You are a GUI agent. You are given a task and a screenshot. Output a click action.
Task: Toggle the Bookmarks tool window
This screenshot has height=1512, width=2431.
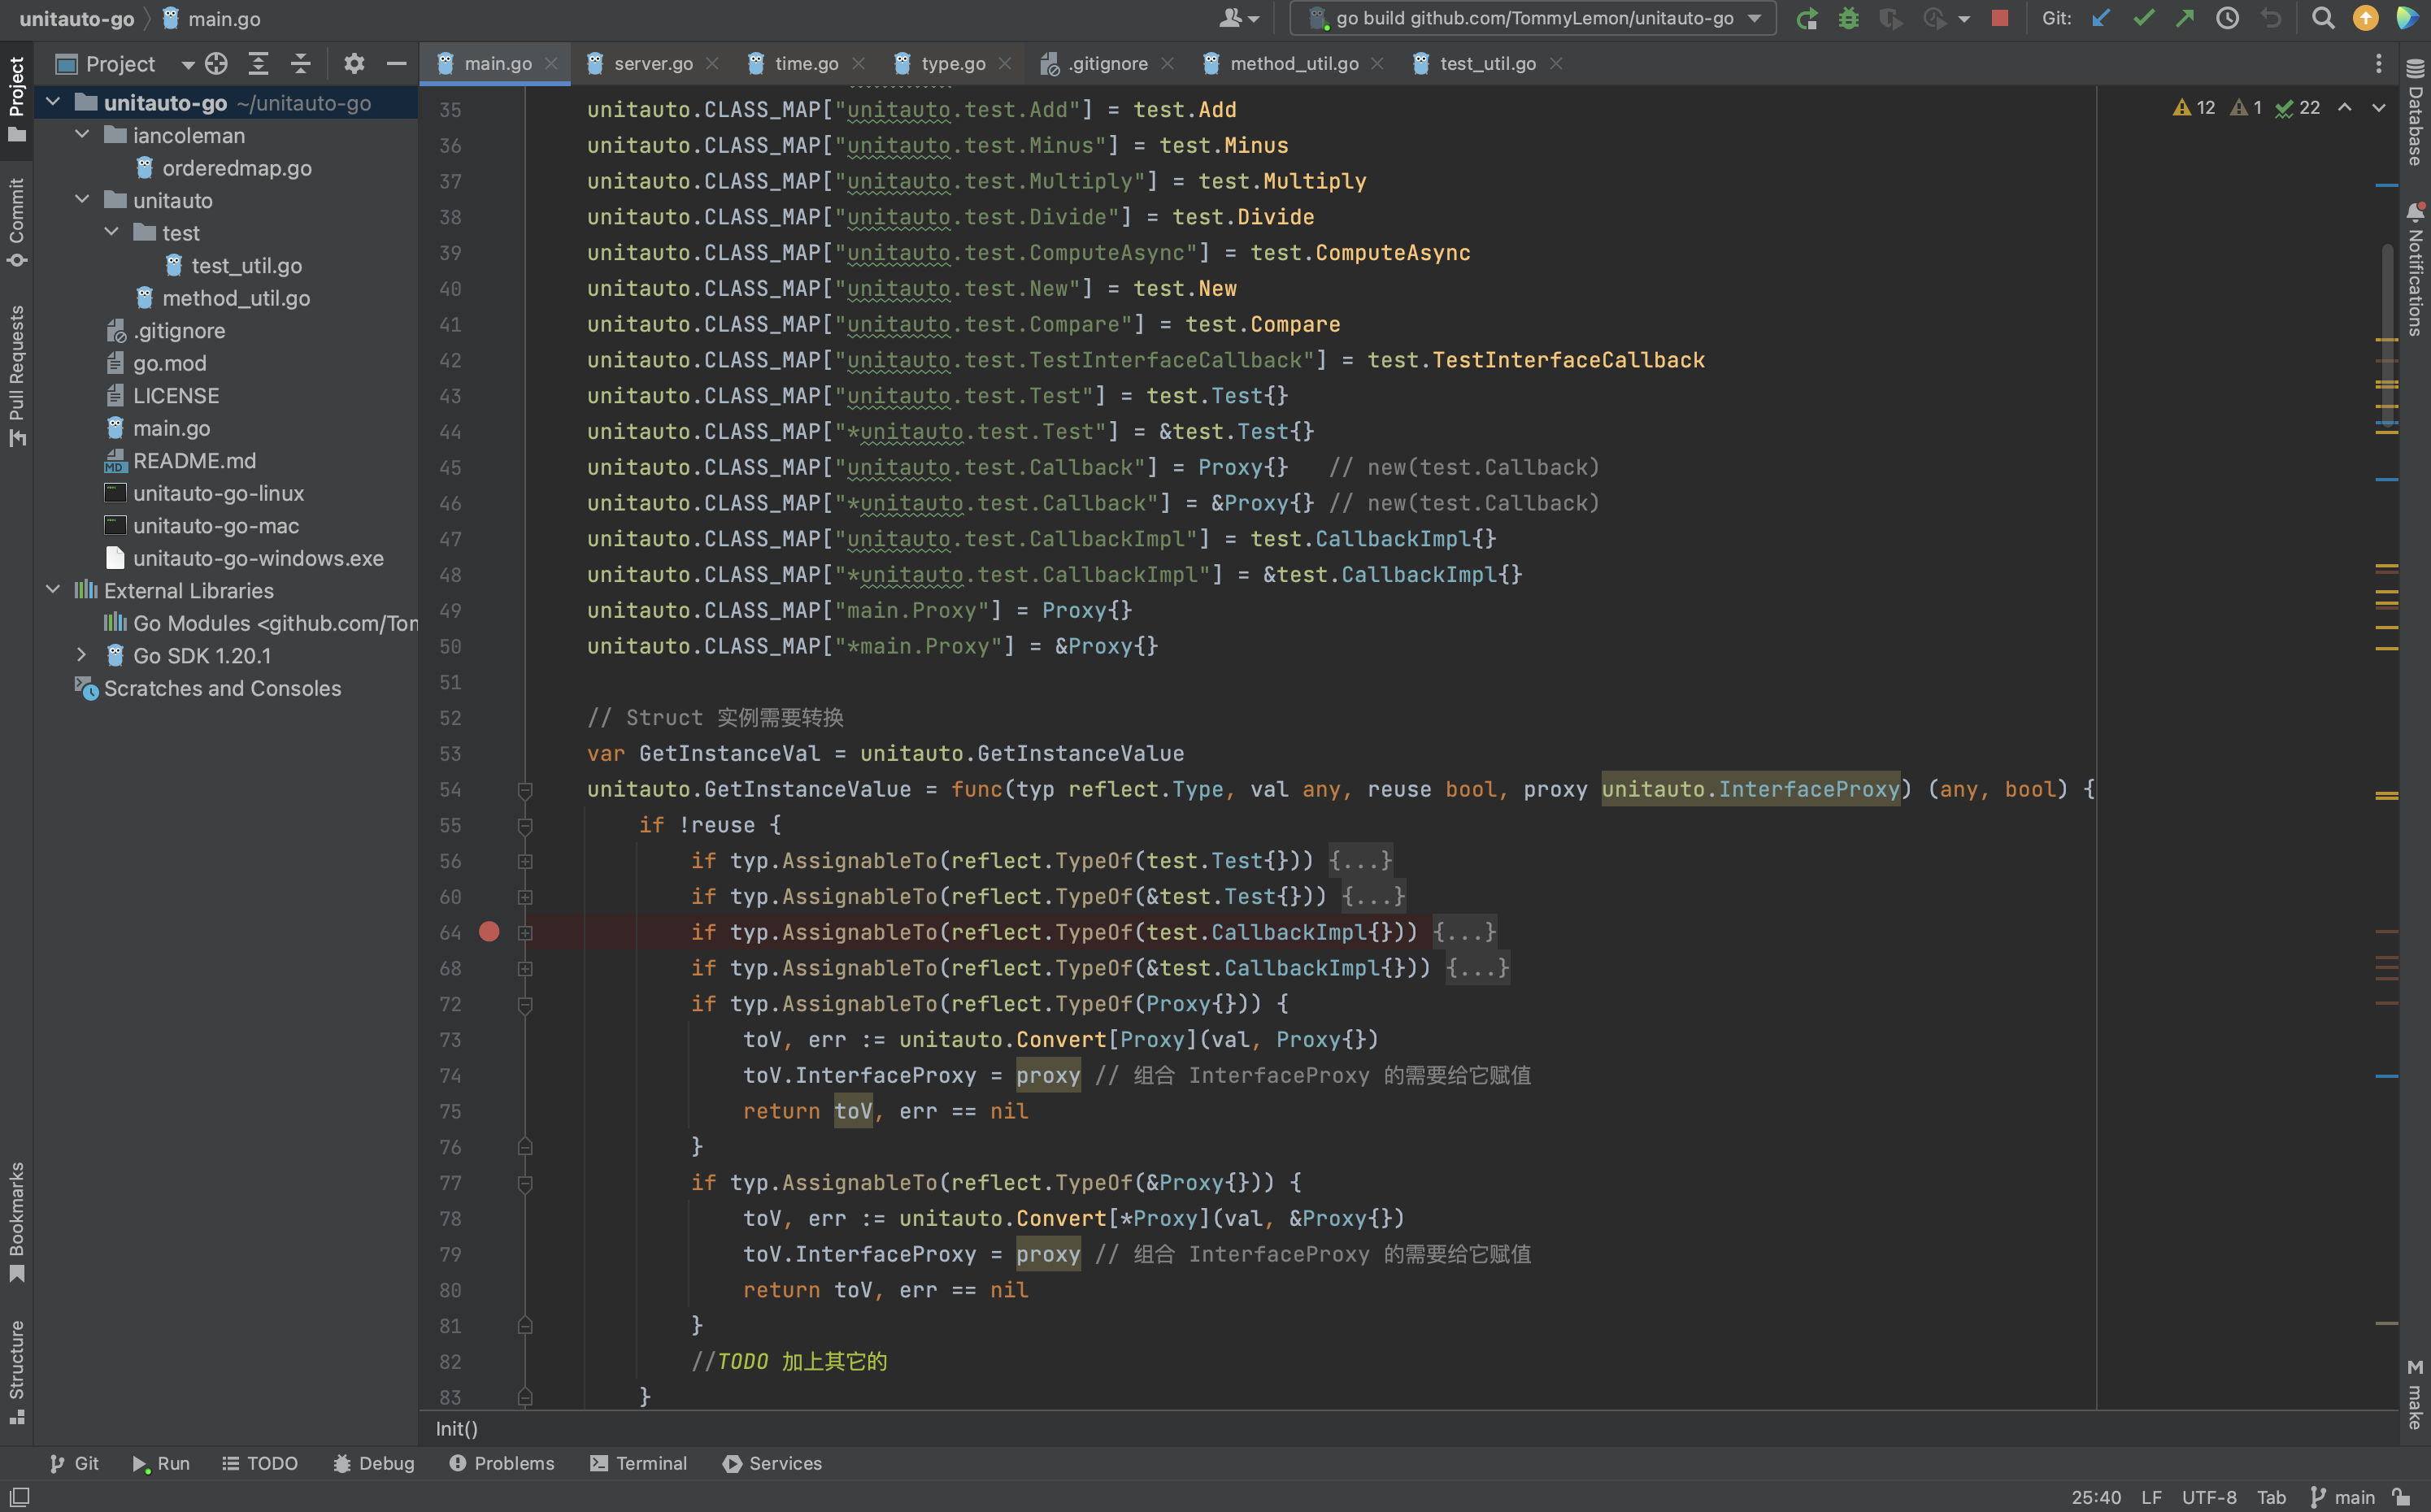[x=16, y=1222]
